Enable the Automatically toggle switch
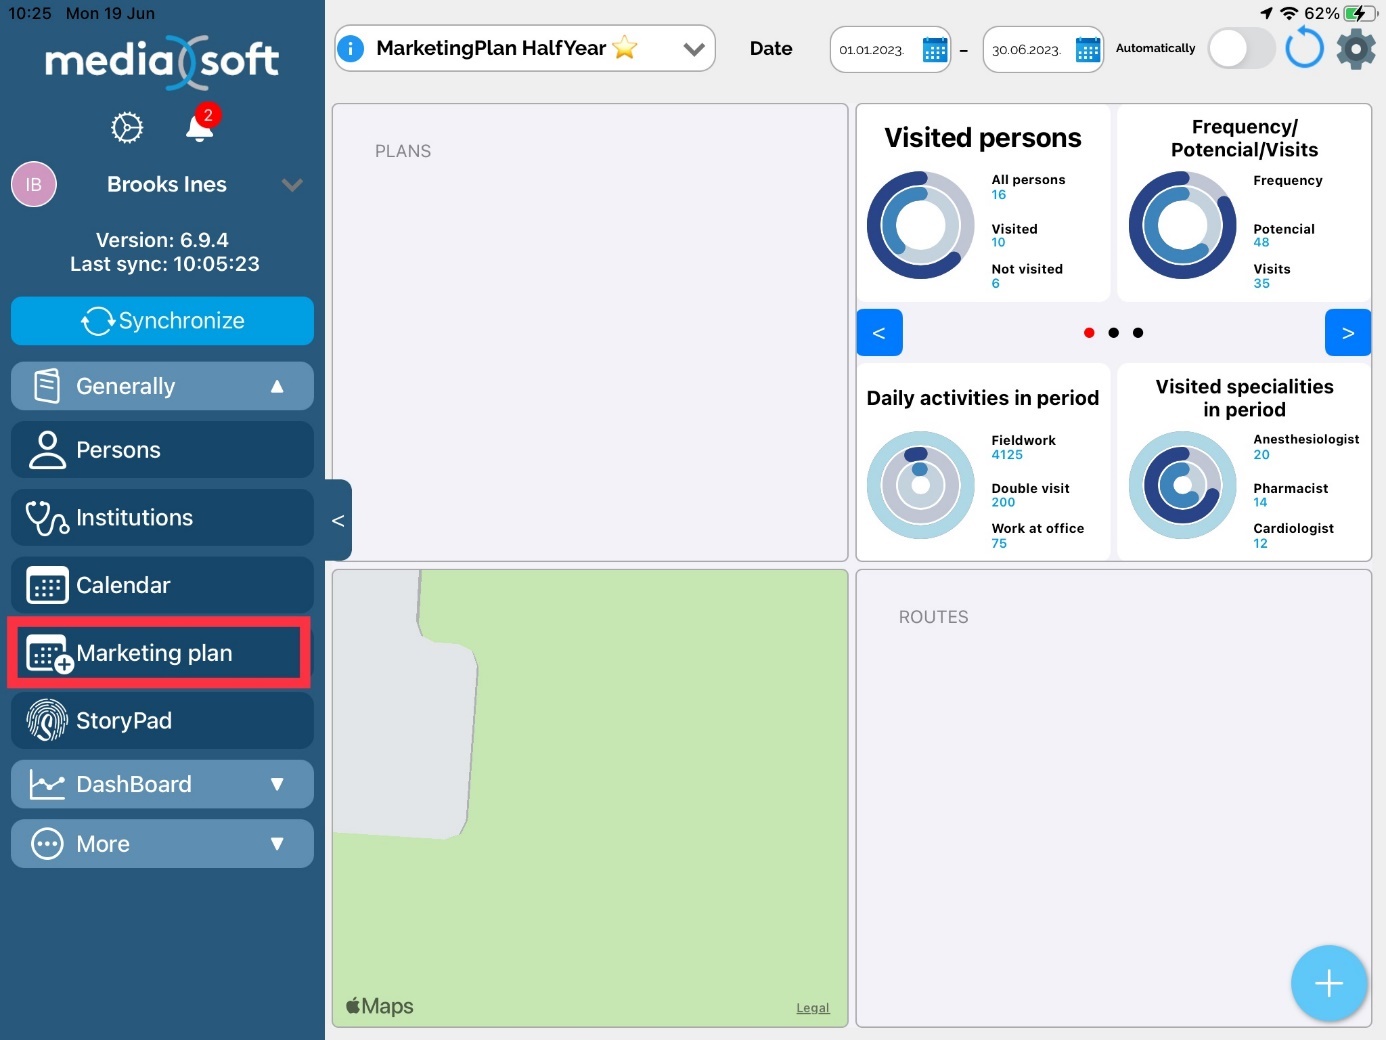The image size is (1386, 1040). pyautogui.click(x=1240, y=48)
